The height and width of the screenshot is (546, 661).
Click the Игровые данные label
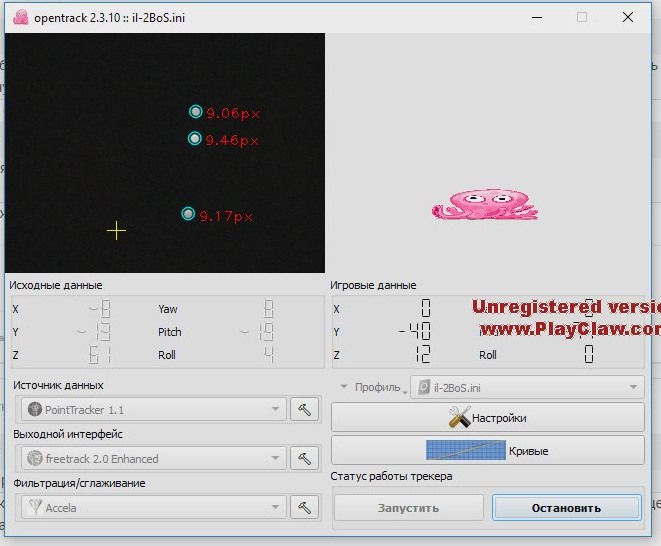(373, 285)
